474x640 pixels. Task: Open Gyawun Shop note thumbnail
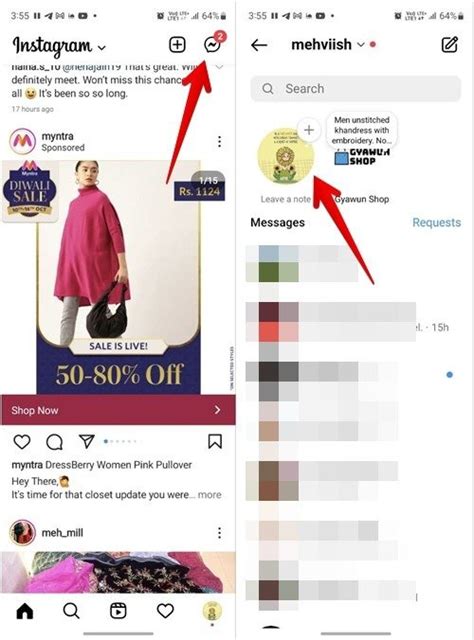click(x=362, y=157)
